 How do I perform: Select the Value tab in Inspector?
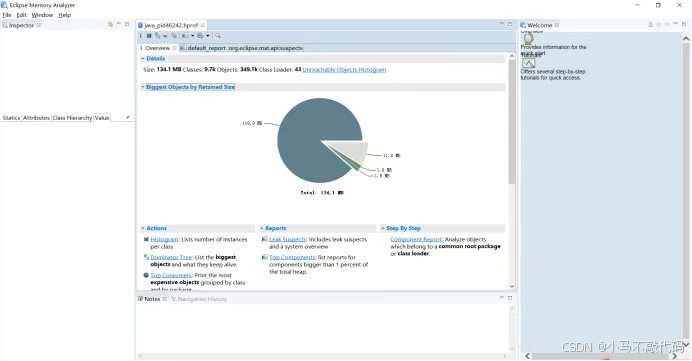click(102, 118)
